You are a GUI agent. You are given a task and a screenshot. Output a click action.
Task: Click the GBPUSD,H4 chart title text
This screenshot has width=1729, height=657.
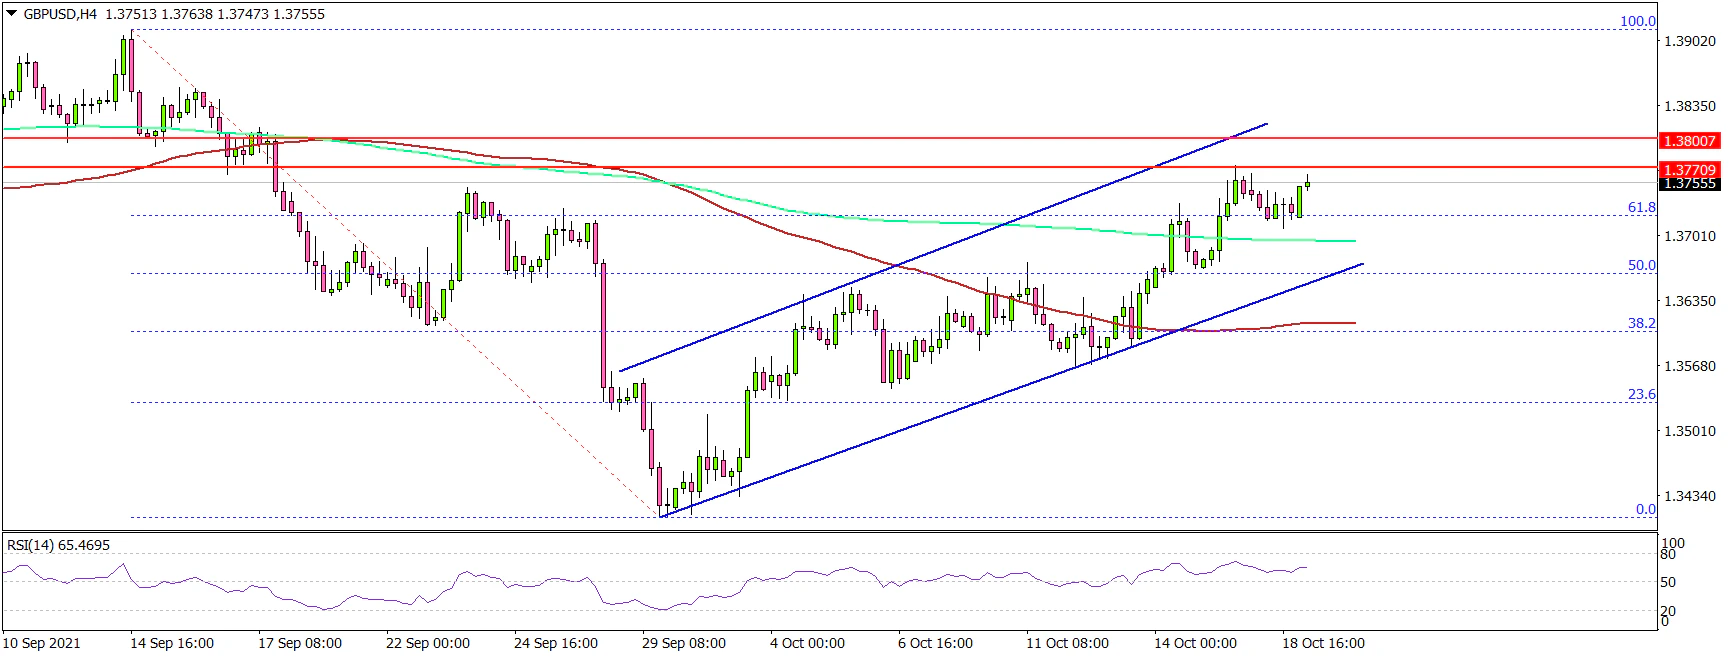[x=60, y=14]
